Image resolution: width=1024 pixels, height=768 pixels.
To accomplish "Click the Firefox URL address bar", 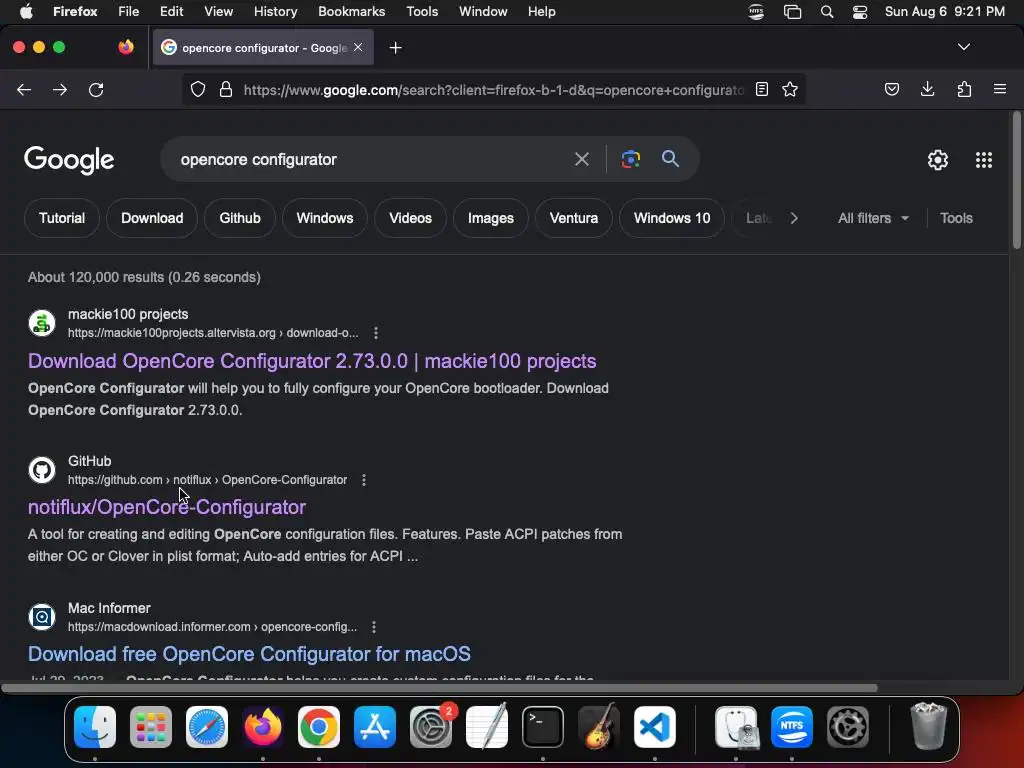I will pos(494,89).
